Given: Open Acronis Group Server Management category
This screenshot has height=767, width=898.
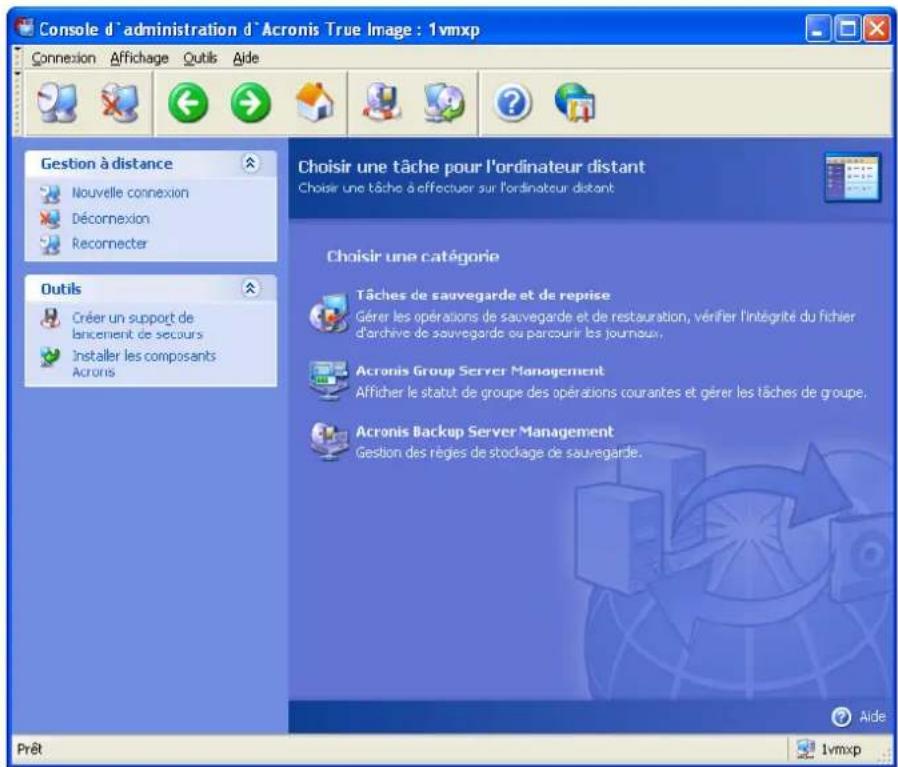Looking at the screenshot, I should [x=480, y=371].
